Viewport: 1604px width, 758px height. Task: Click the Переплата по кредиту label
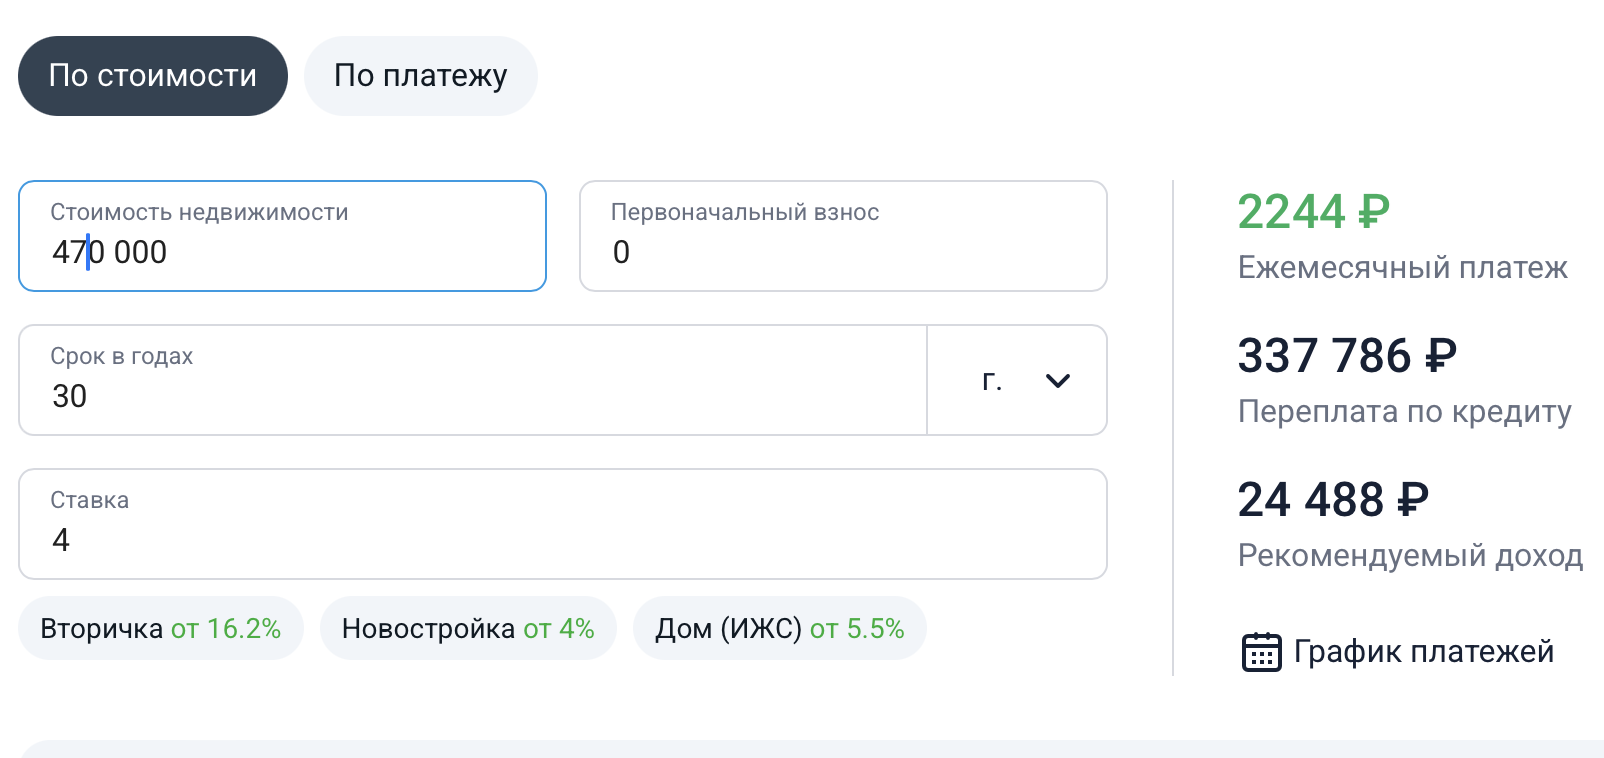[x=1404, y=412]
